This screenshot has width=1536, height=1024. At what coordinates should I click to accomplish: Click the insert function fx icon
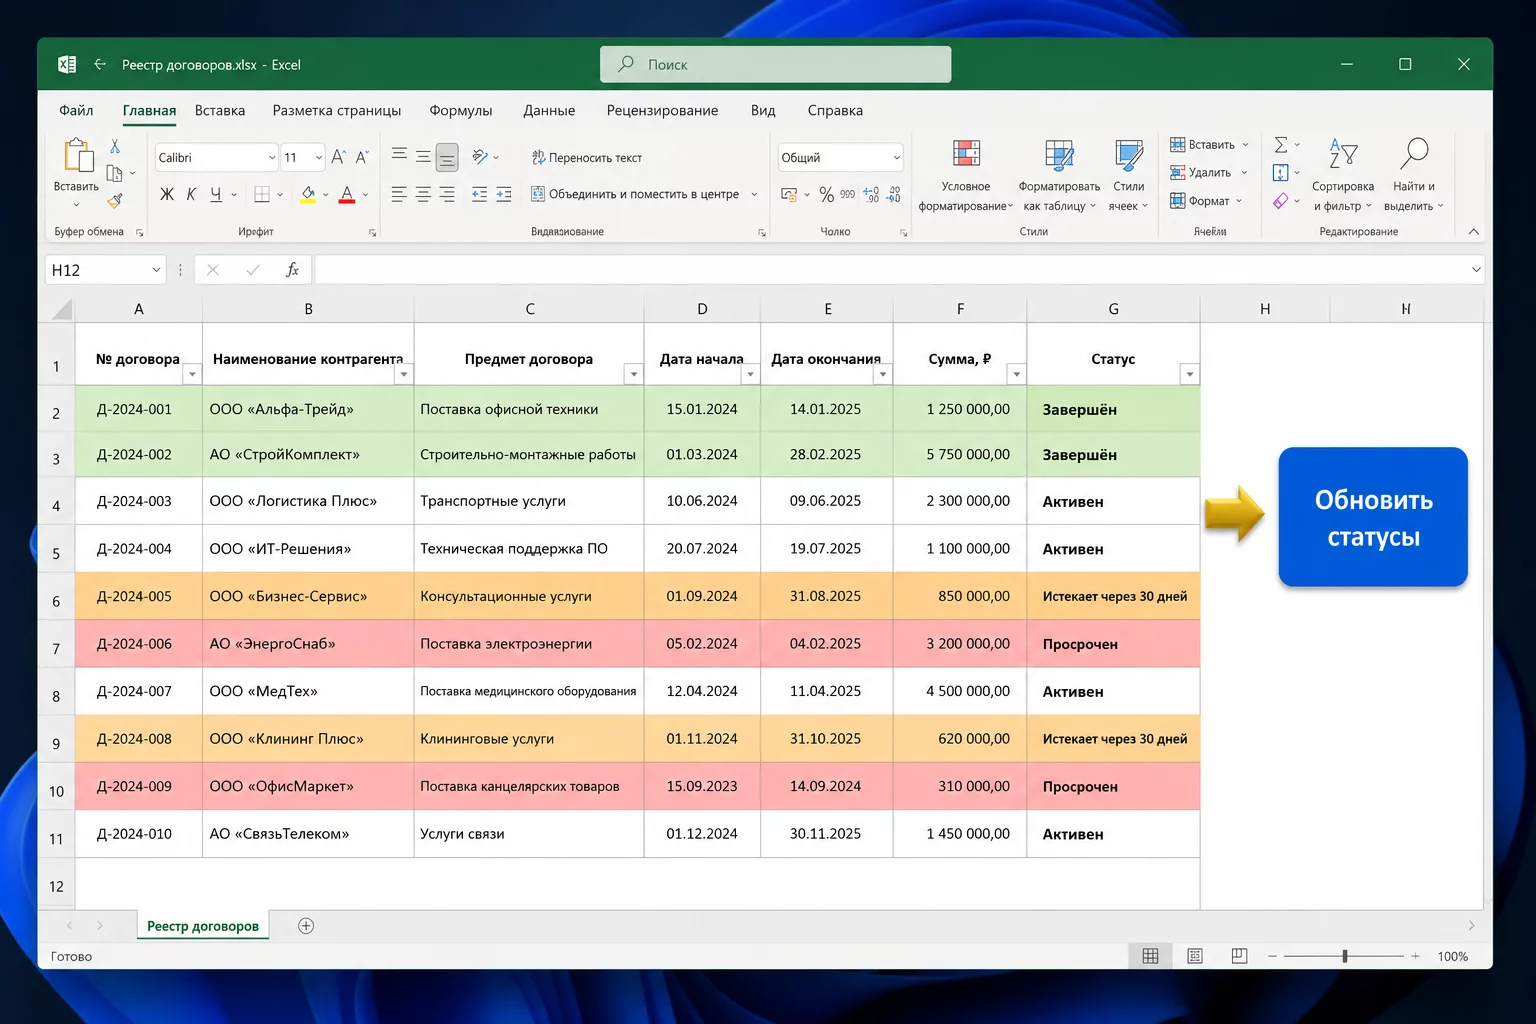coord(292,270)
